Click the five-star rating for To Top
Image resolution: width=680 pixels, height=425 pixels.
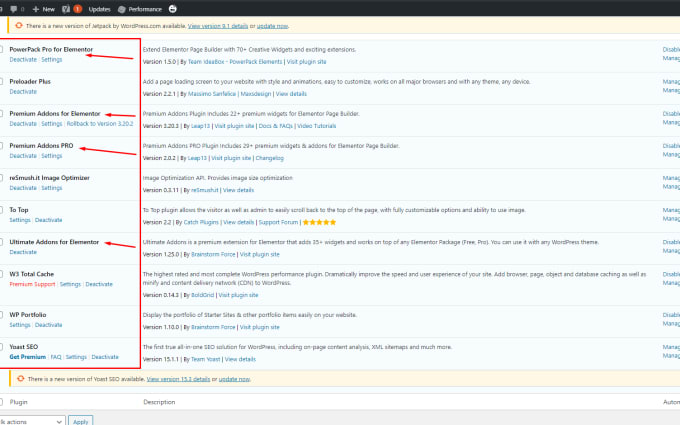click(319, 222)
